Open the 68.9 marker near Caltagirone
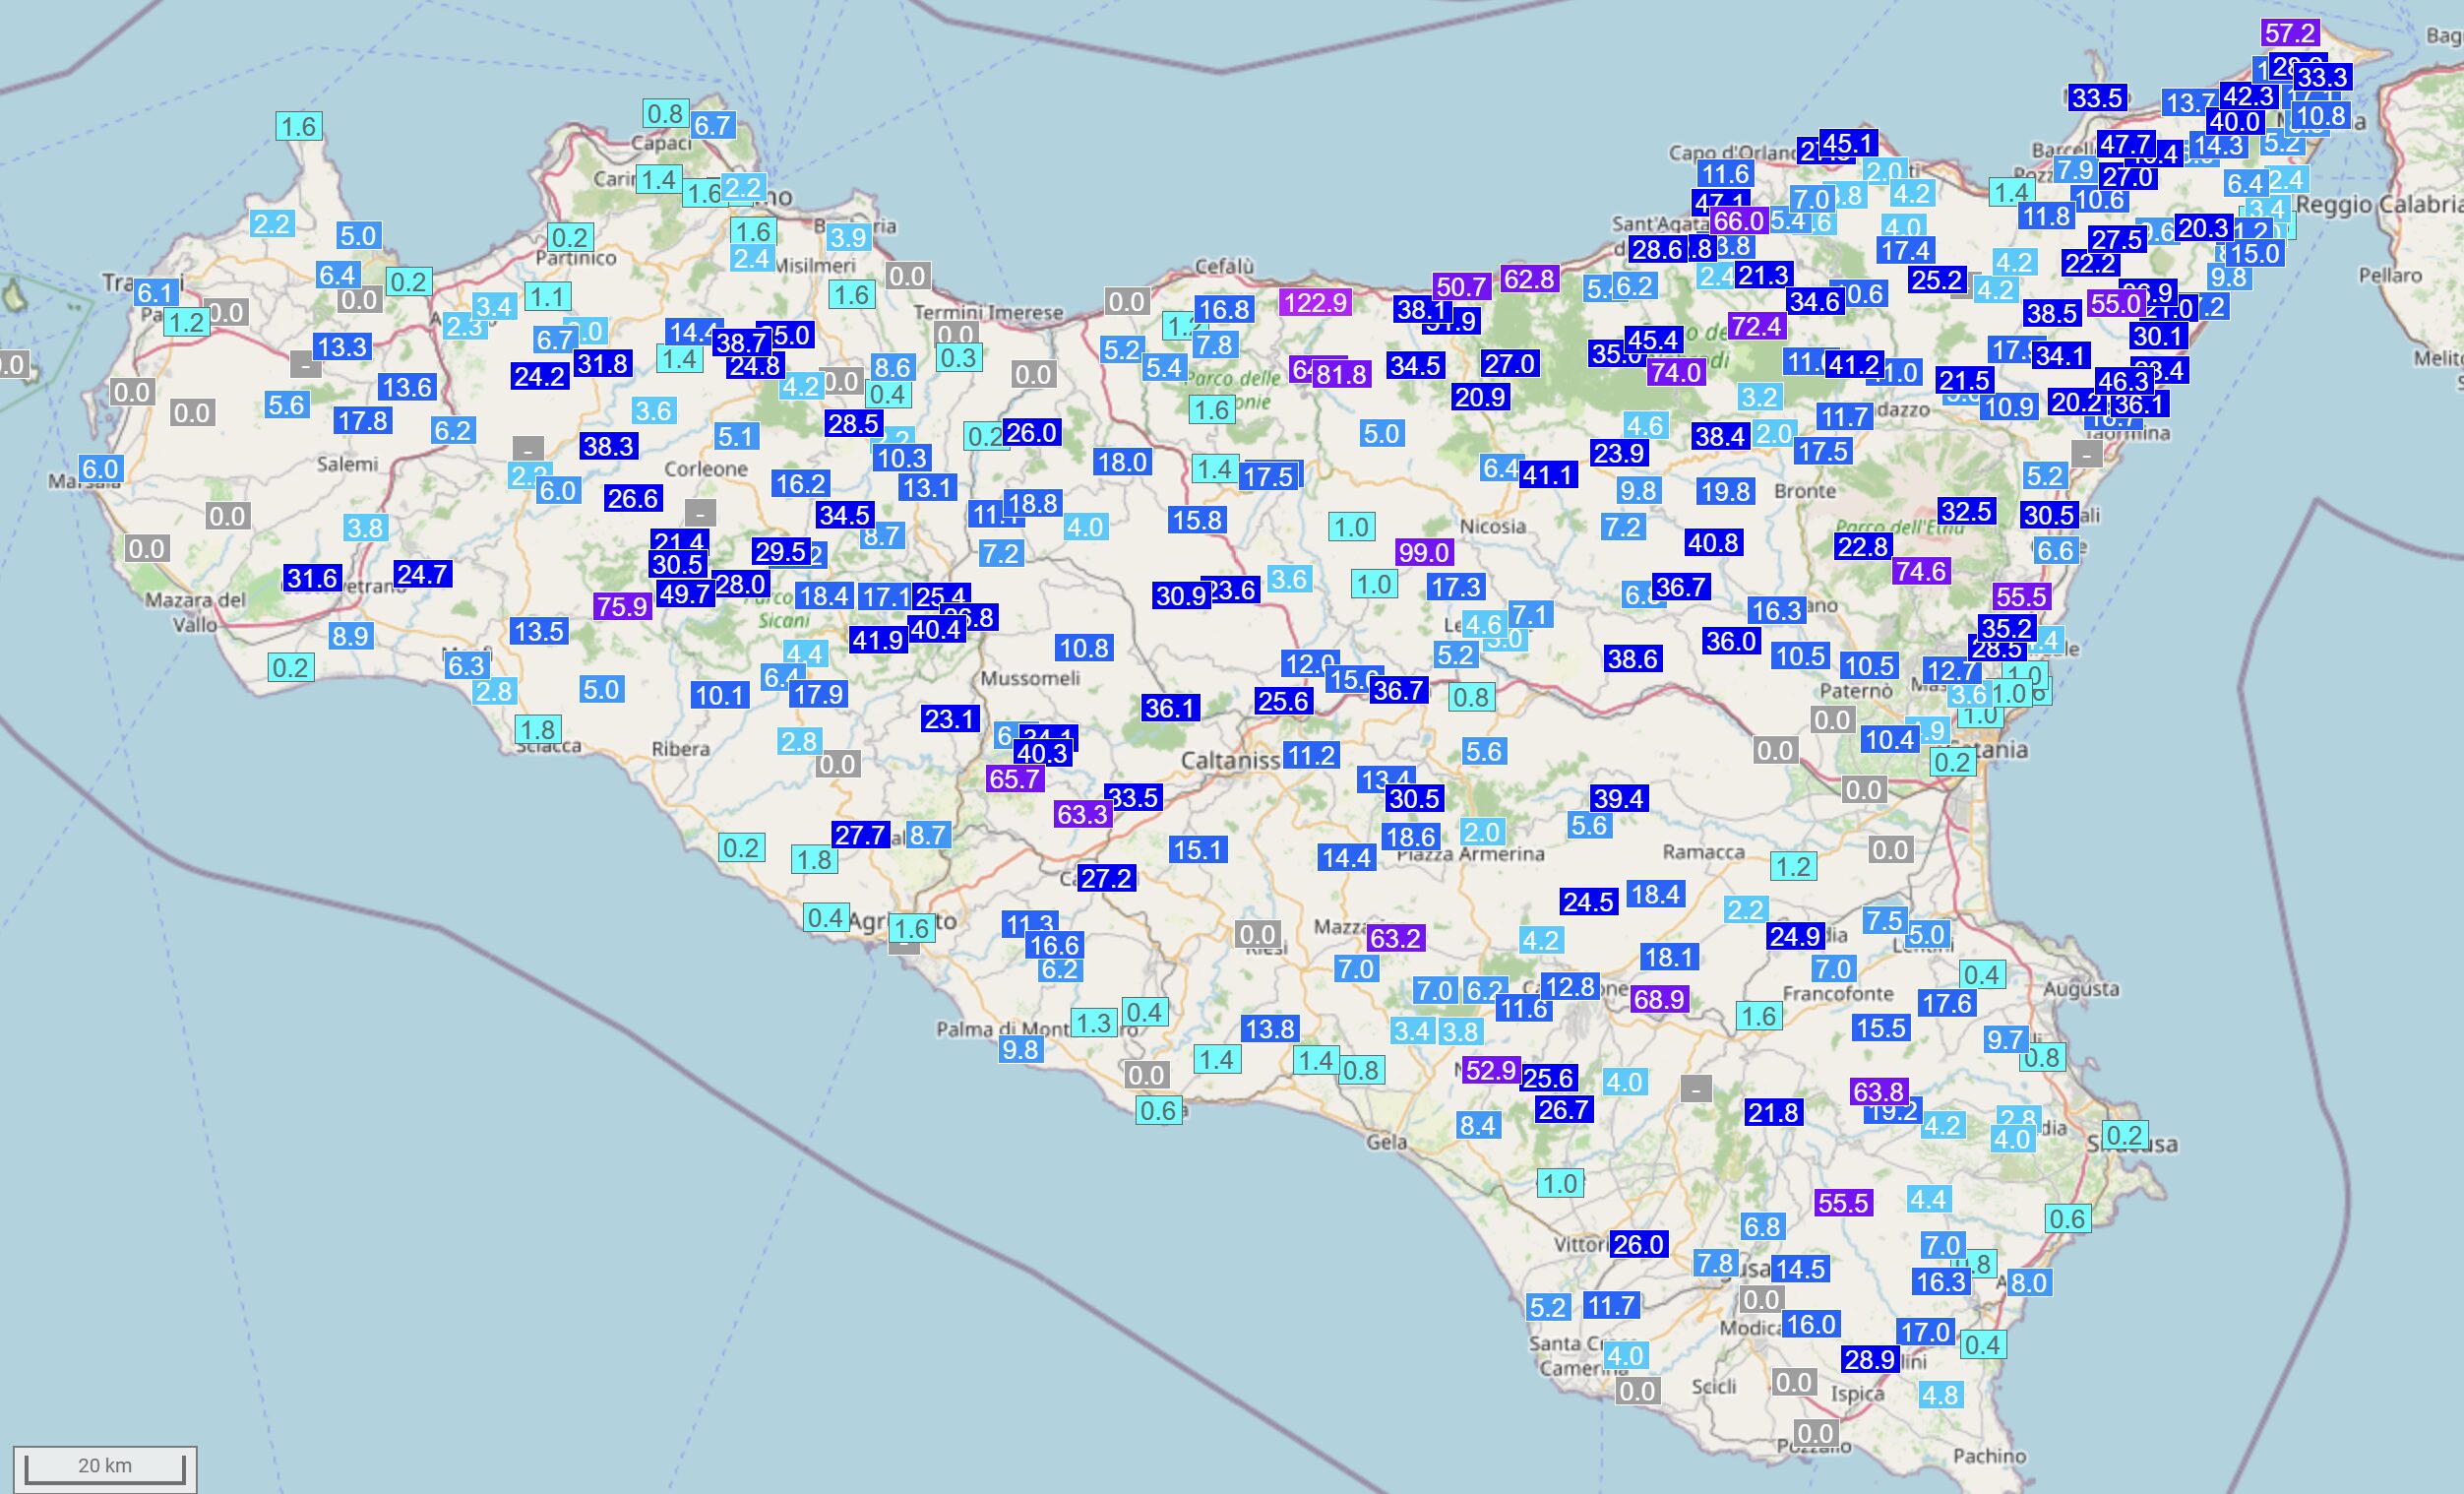Viewport: 2464px width, 1494px height. [x=1659, y=999]
